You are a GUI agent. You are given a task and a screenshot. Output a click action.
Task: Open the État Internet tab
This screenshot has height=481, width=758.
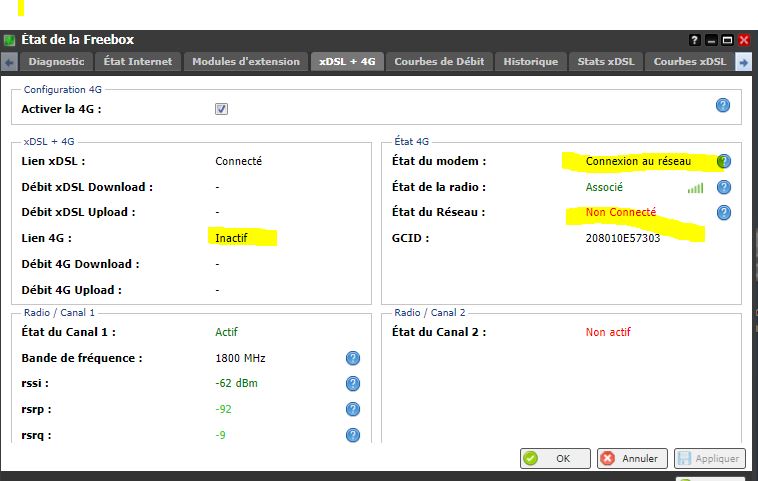[138, 62]
